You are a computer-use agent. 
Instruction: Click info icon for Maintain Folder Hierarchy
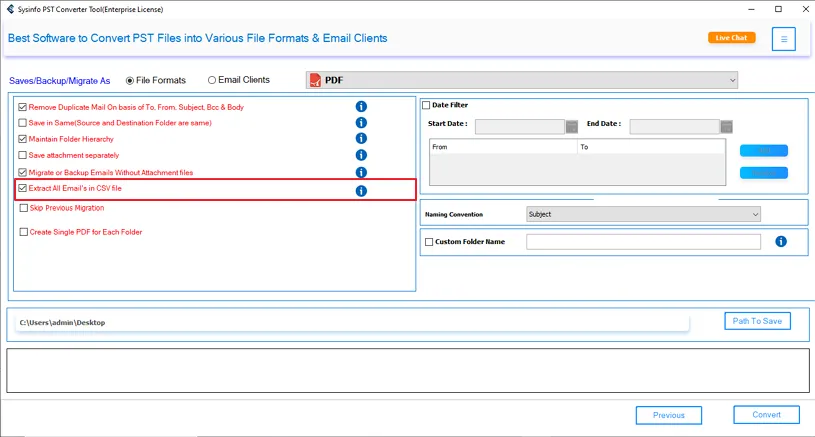coord(361,139)
